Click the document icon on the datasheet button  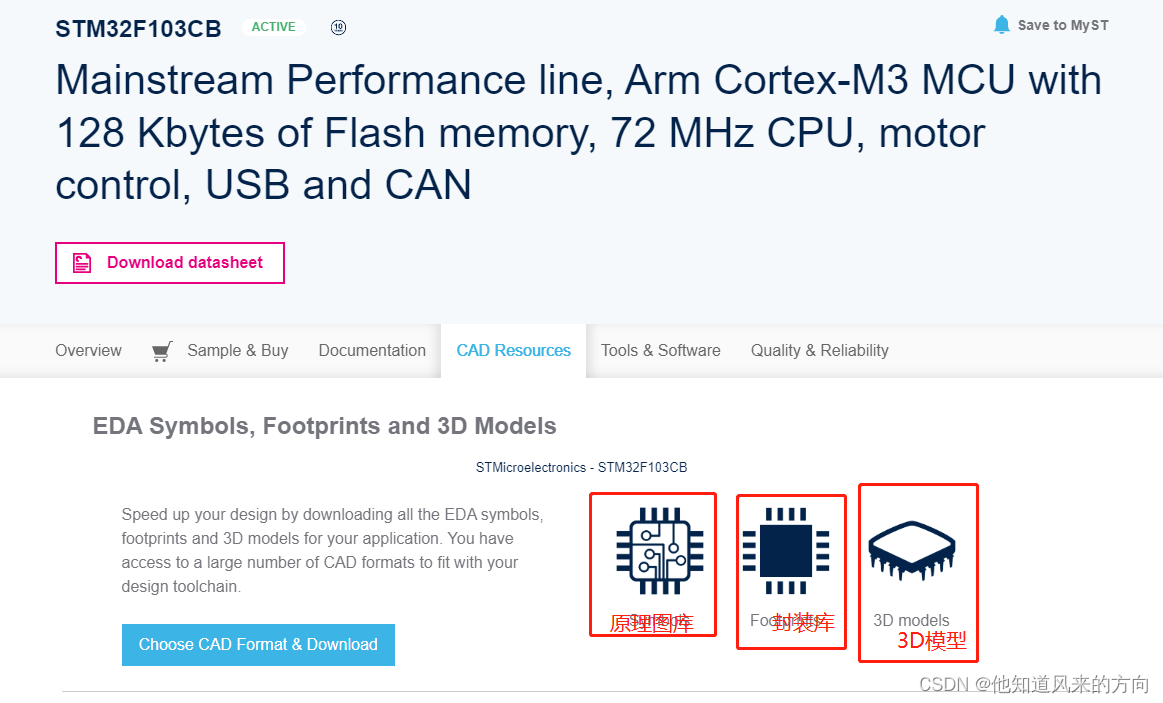pos(82,263)
